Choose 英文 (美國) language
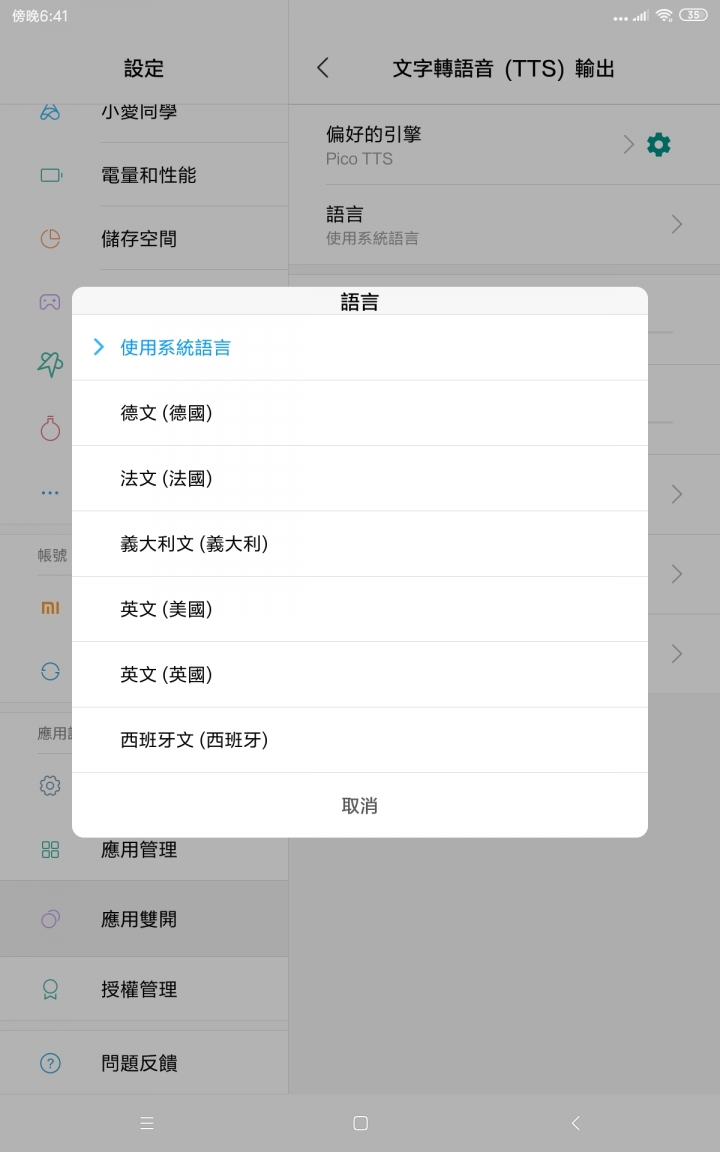Viewport: 720px width, 1152px height. [360, 609]
